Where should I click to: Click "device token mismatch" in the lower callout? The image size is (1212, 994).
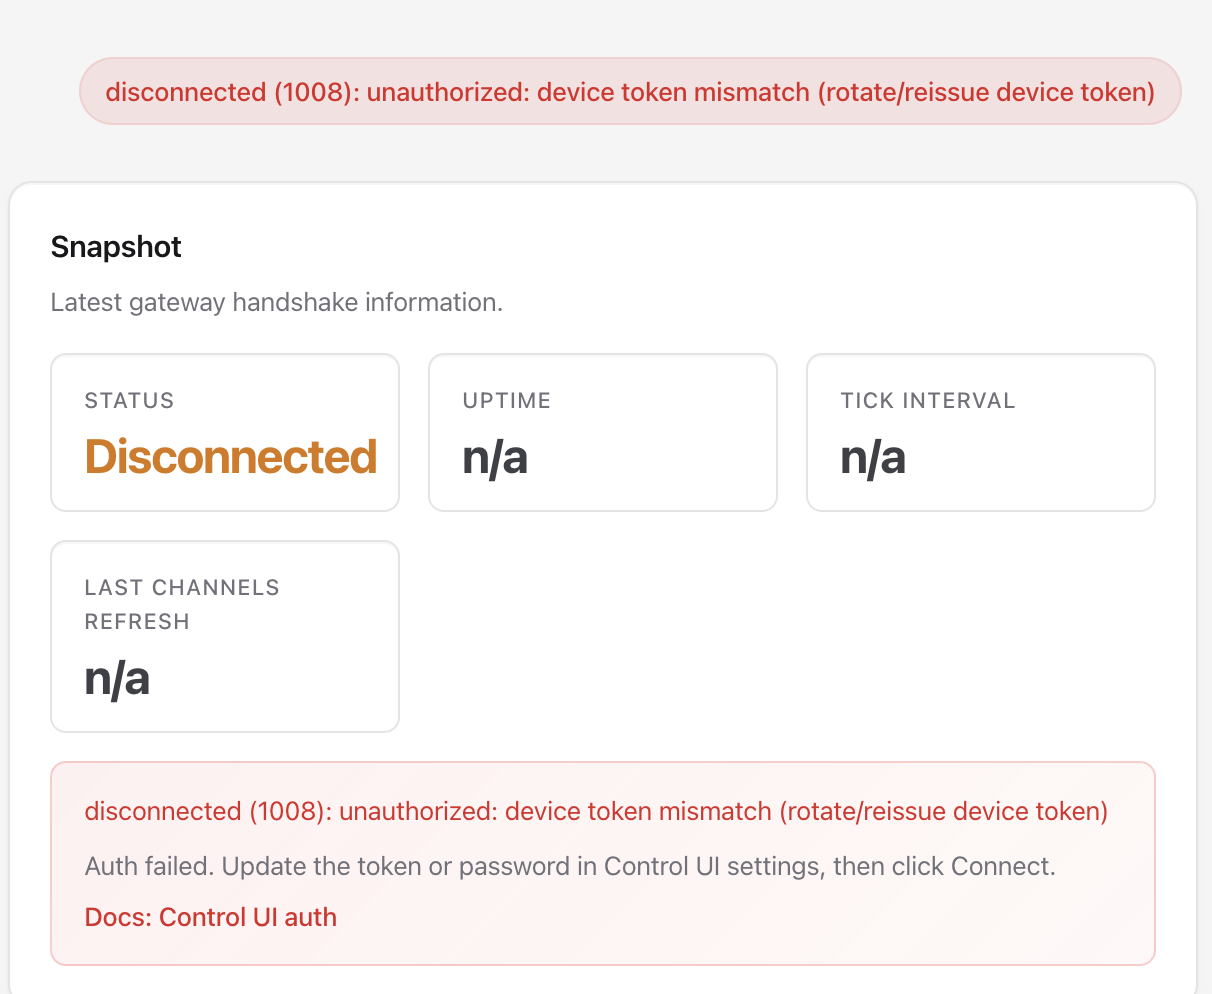point(638,811)
